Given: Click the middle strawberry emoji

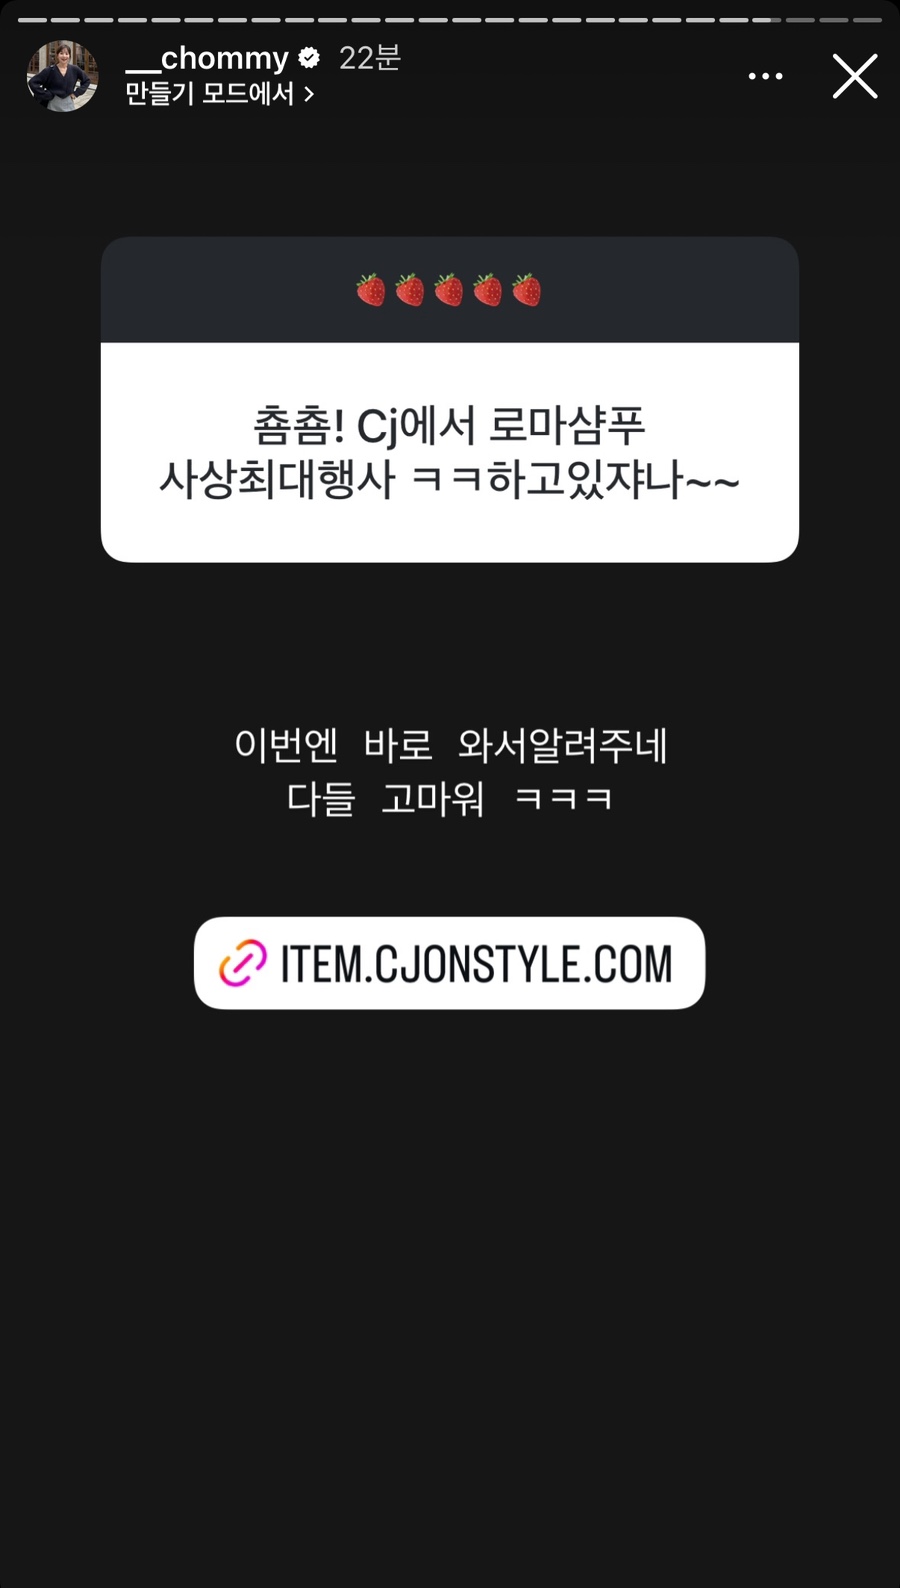Looking at the screenshot, I should tap(449, 290).
